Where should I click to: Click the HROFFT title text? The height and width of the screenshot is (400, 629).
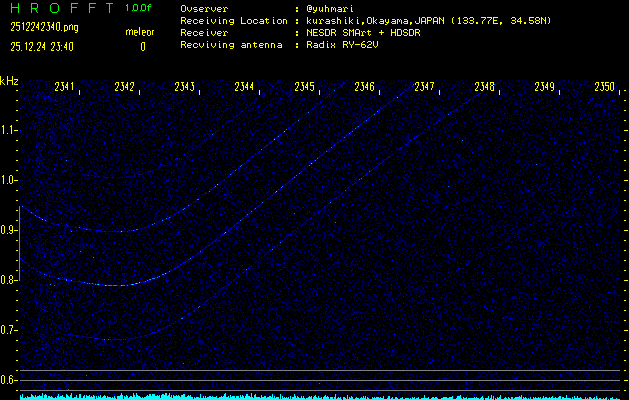pos(58,8)
